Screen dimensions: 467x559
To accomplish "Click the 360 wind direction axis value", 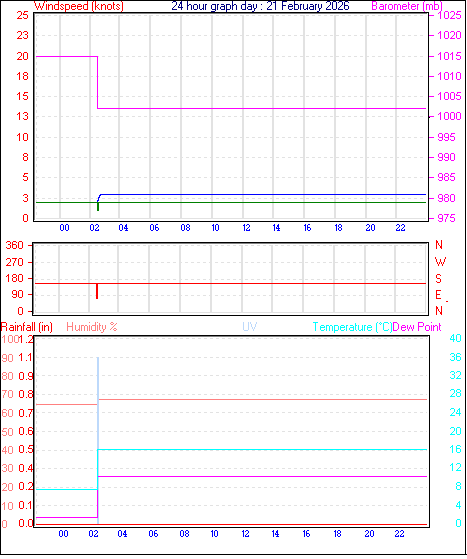I will [x=14, y=245].
